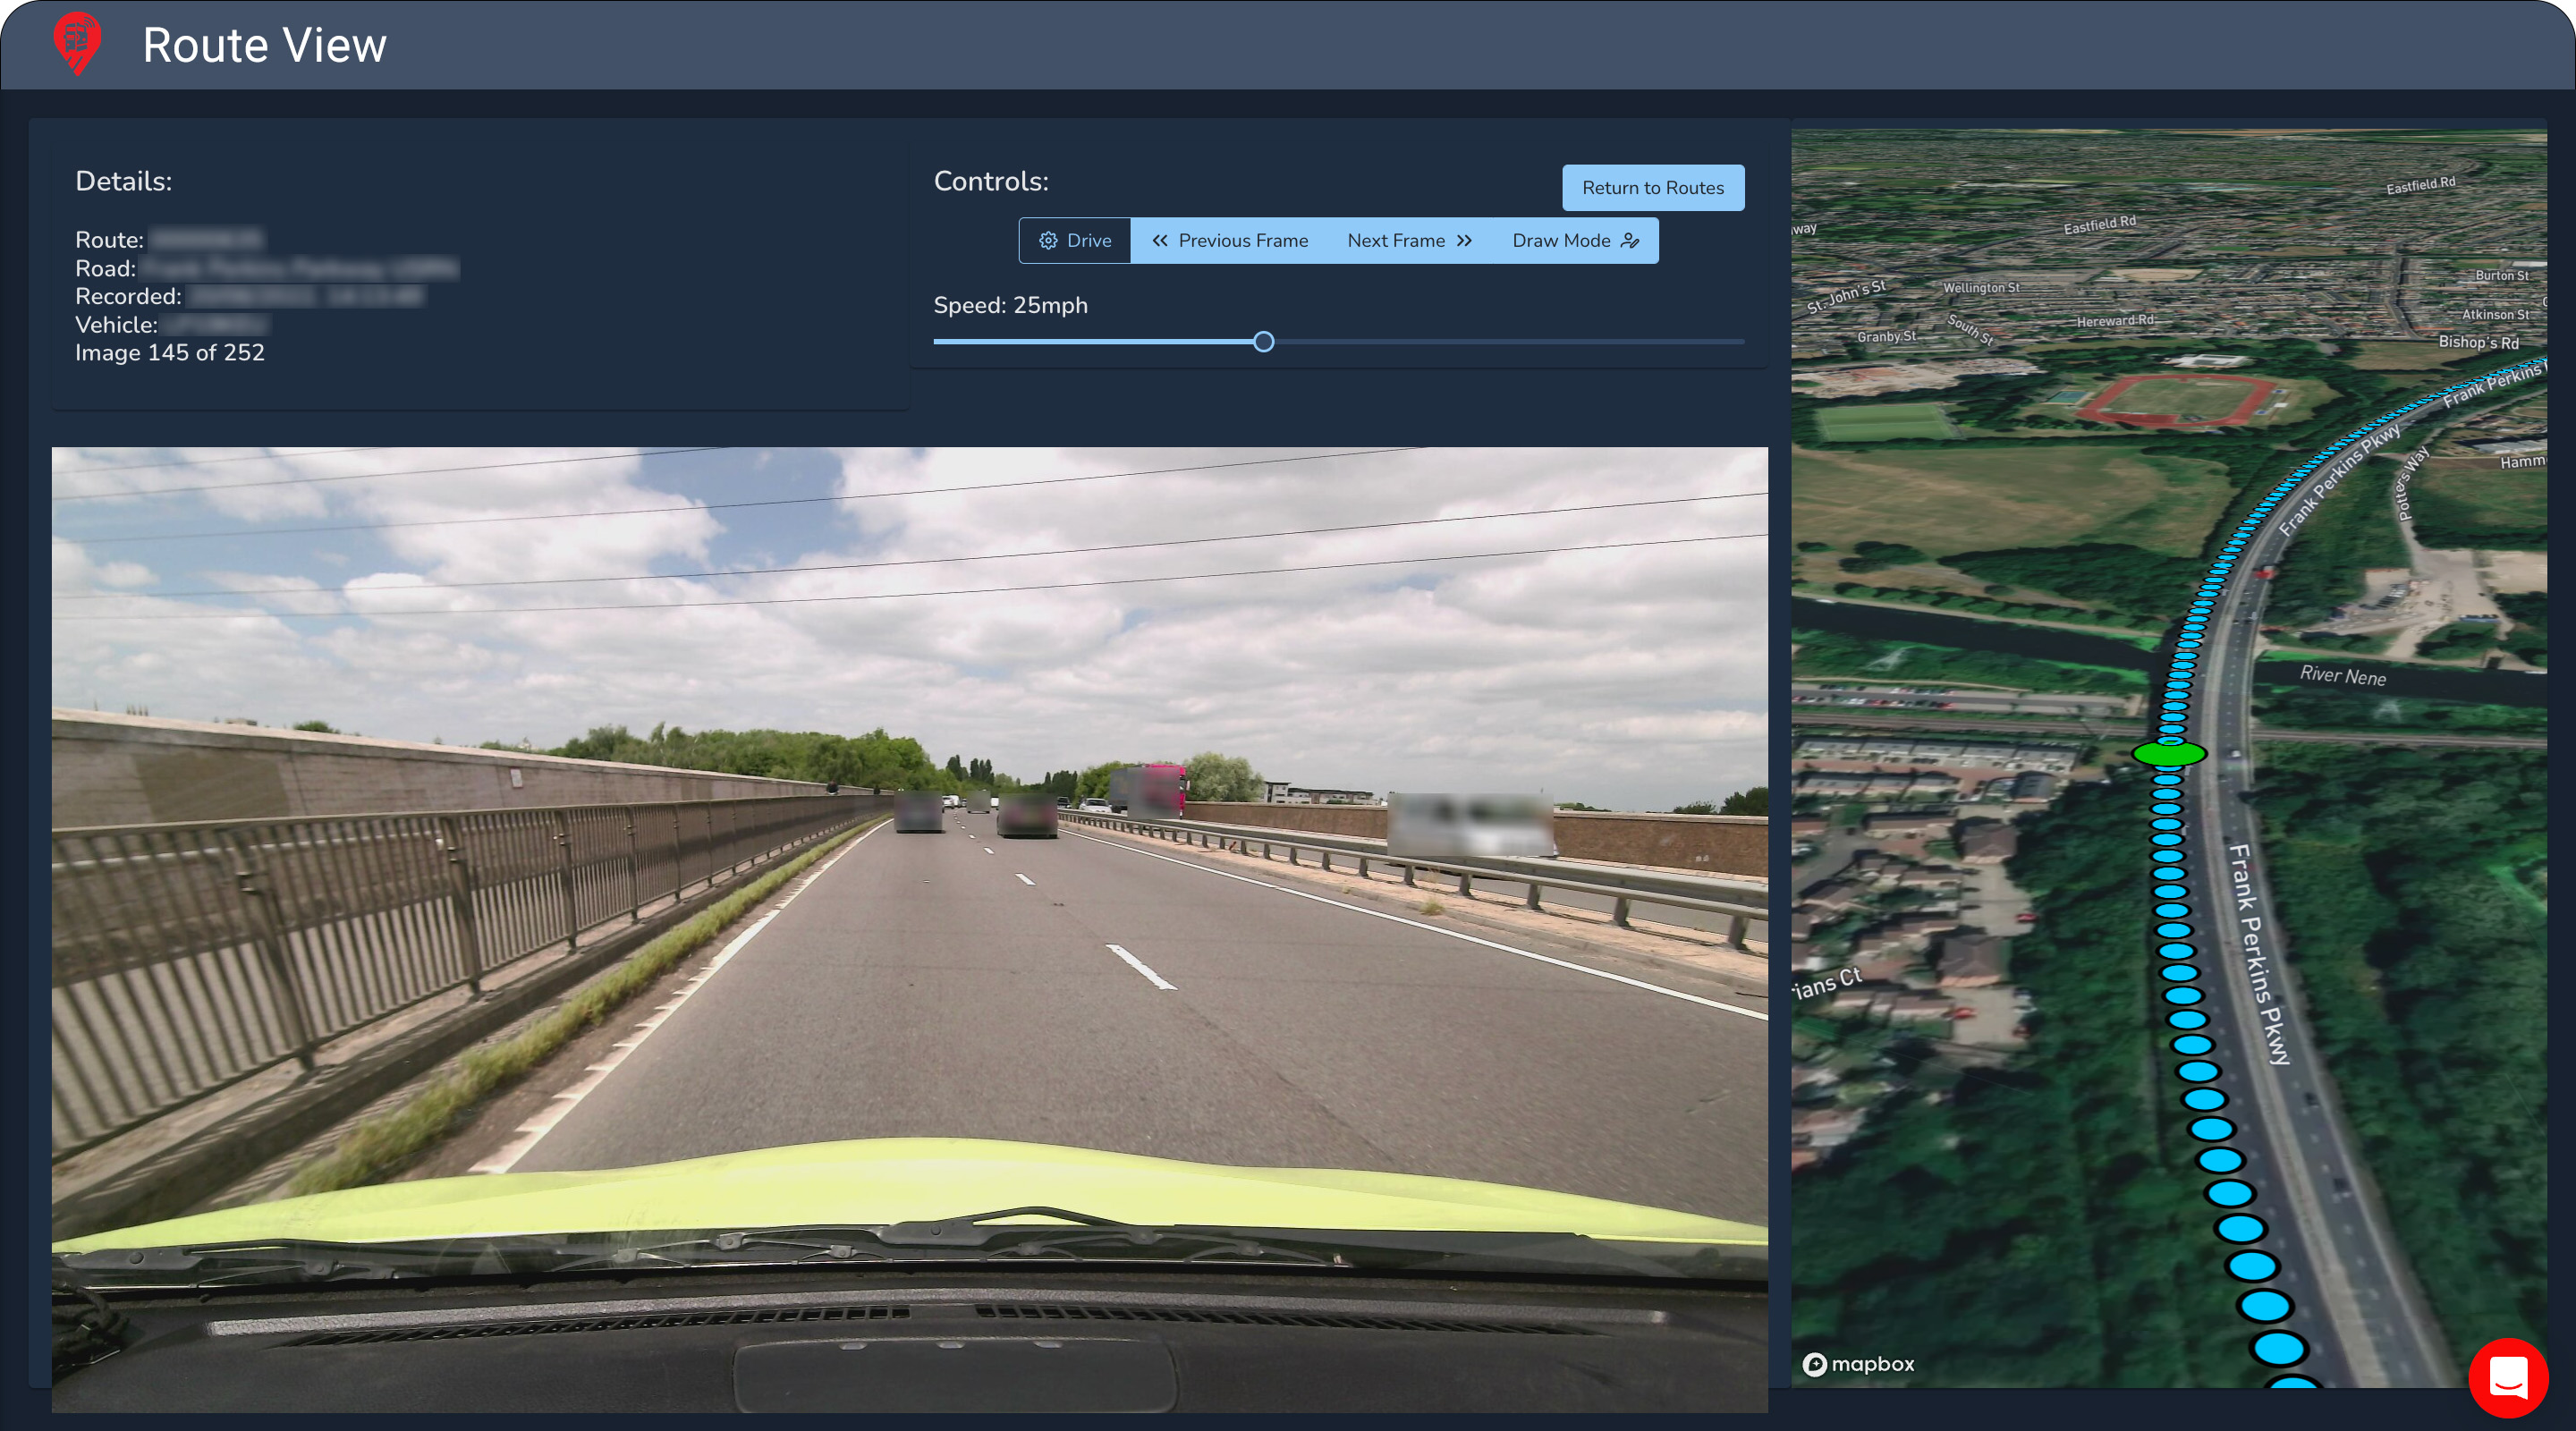
Task: Select the Controls section header
Action: (x=991, y=182)
